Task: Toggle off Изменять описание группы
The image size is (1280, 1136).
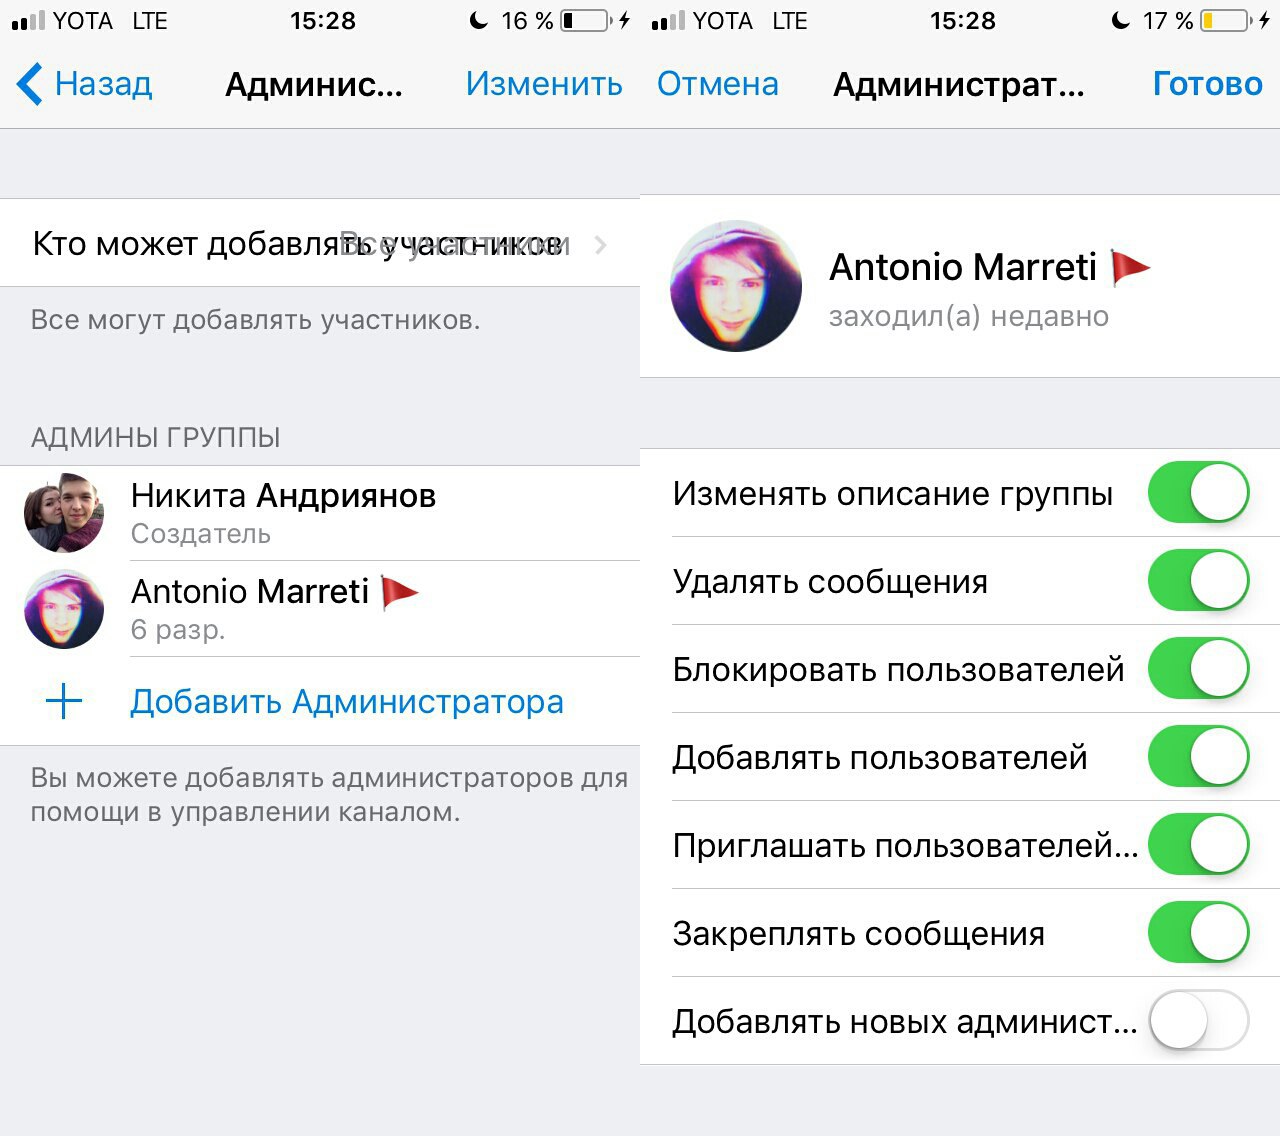Action: tap(1199, 492)
